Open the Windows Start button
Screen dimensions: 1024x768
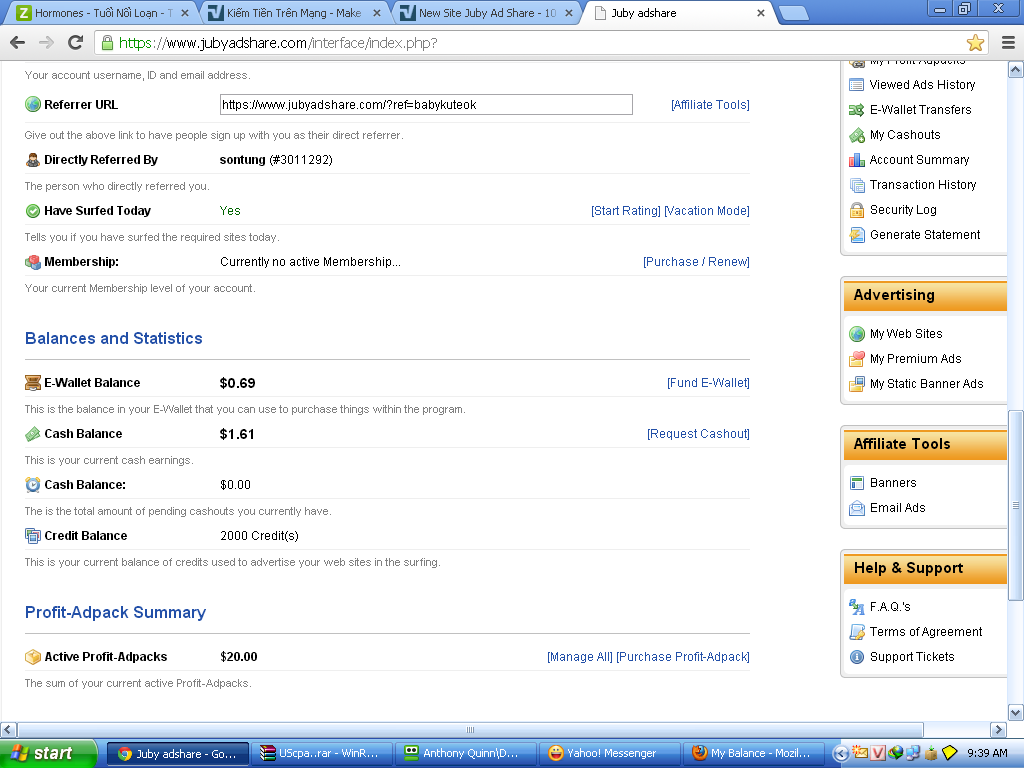pos(47,754)
